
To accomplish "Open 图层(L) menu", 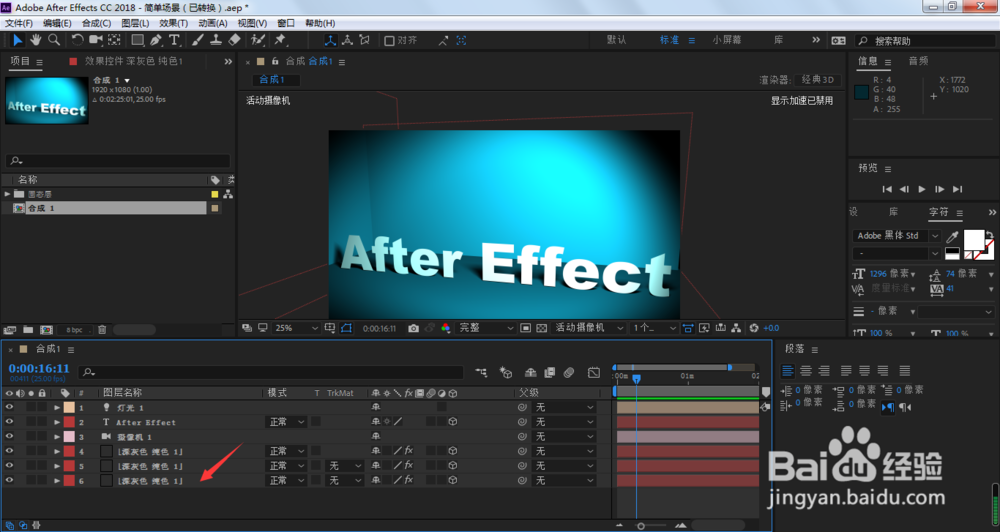I will [x=135, y=23].
